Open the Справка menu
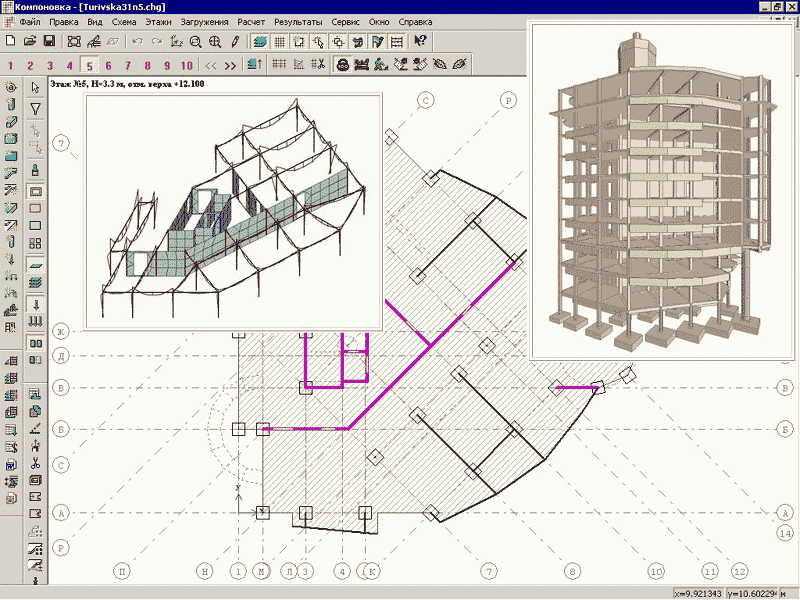Screen dimensions: 800x600 pos(415,21)
